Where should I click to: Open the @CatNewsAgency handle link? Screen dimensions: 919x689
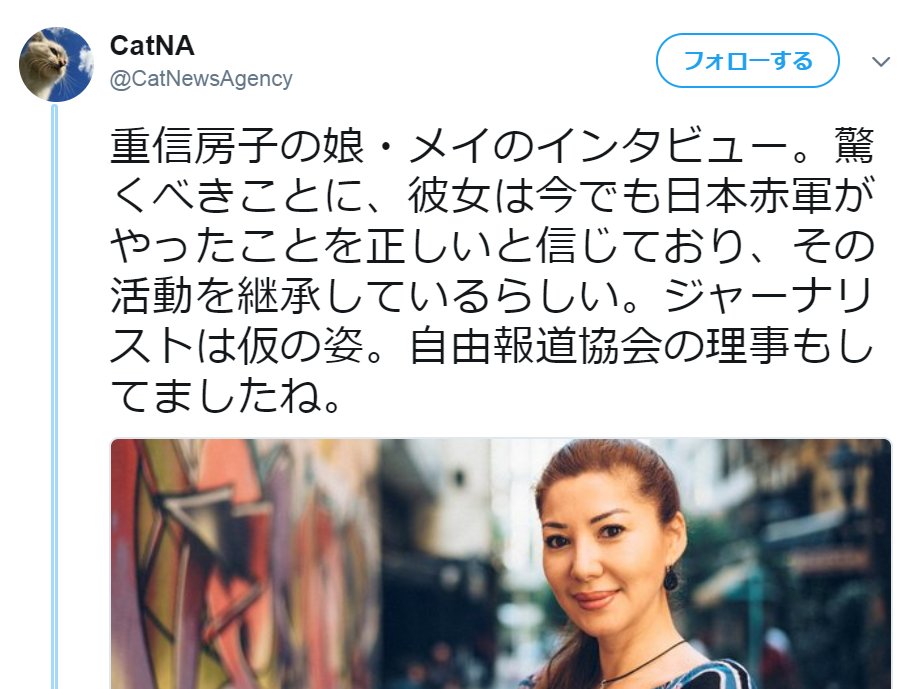click(x=201, y=79)
